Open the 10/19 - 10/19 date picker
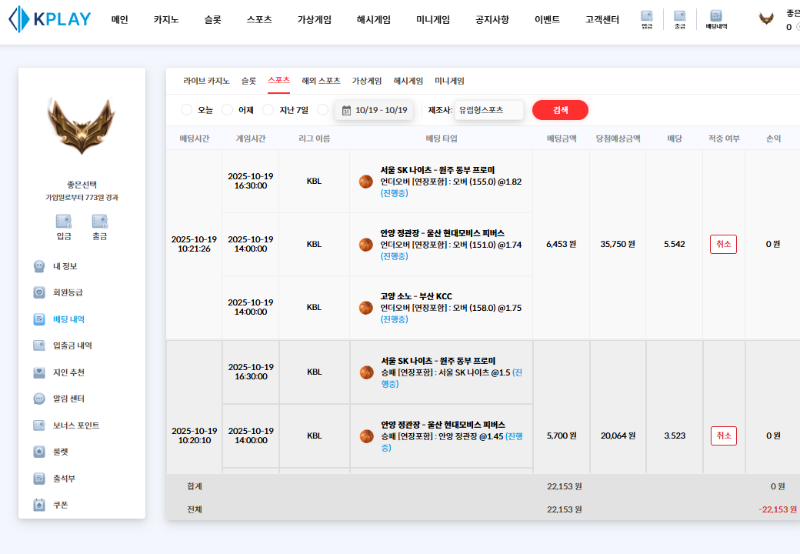This screenshot has height=554, width=800. (374, 110)
